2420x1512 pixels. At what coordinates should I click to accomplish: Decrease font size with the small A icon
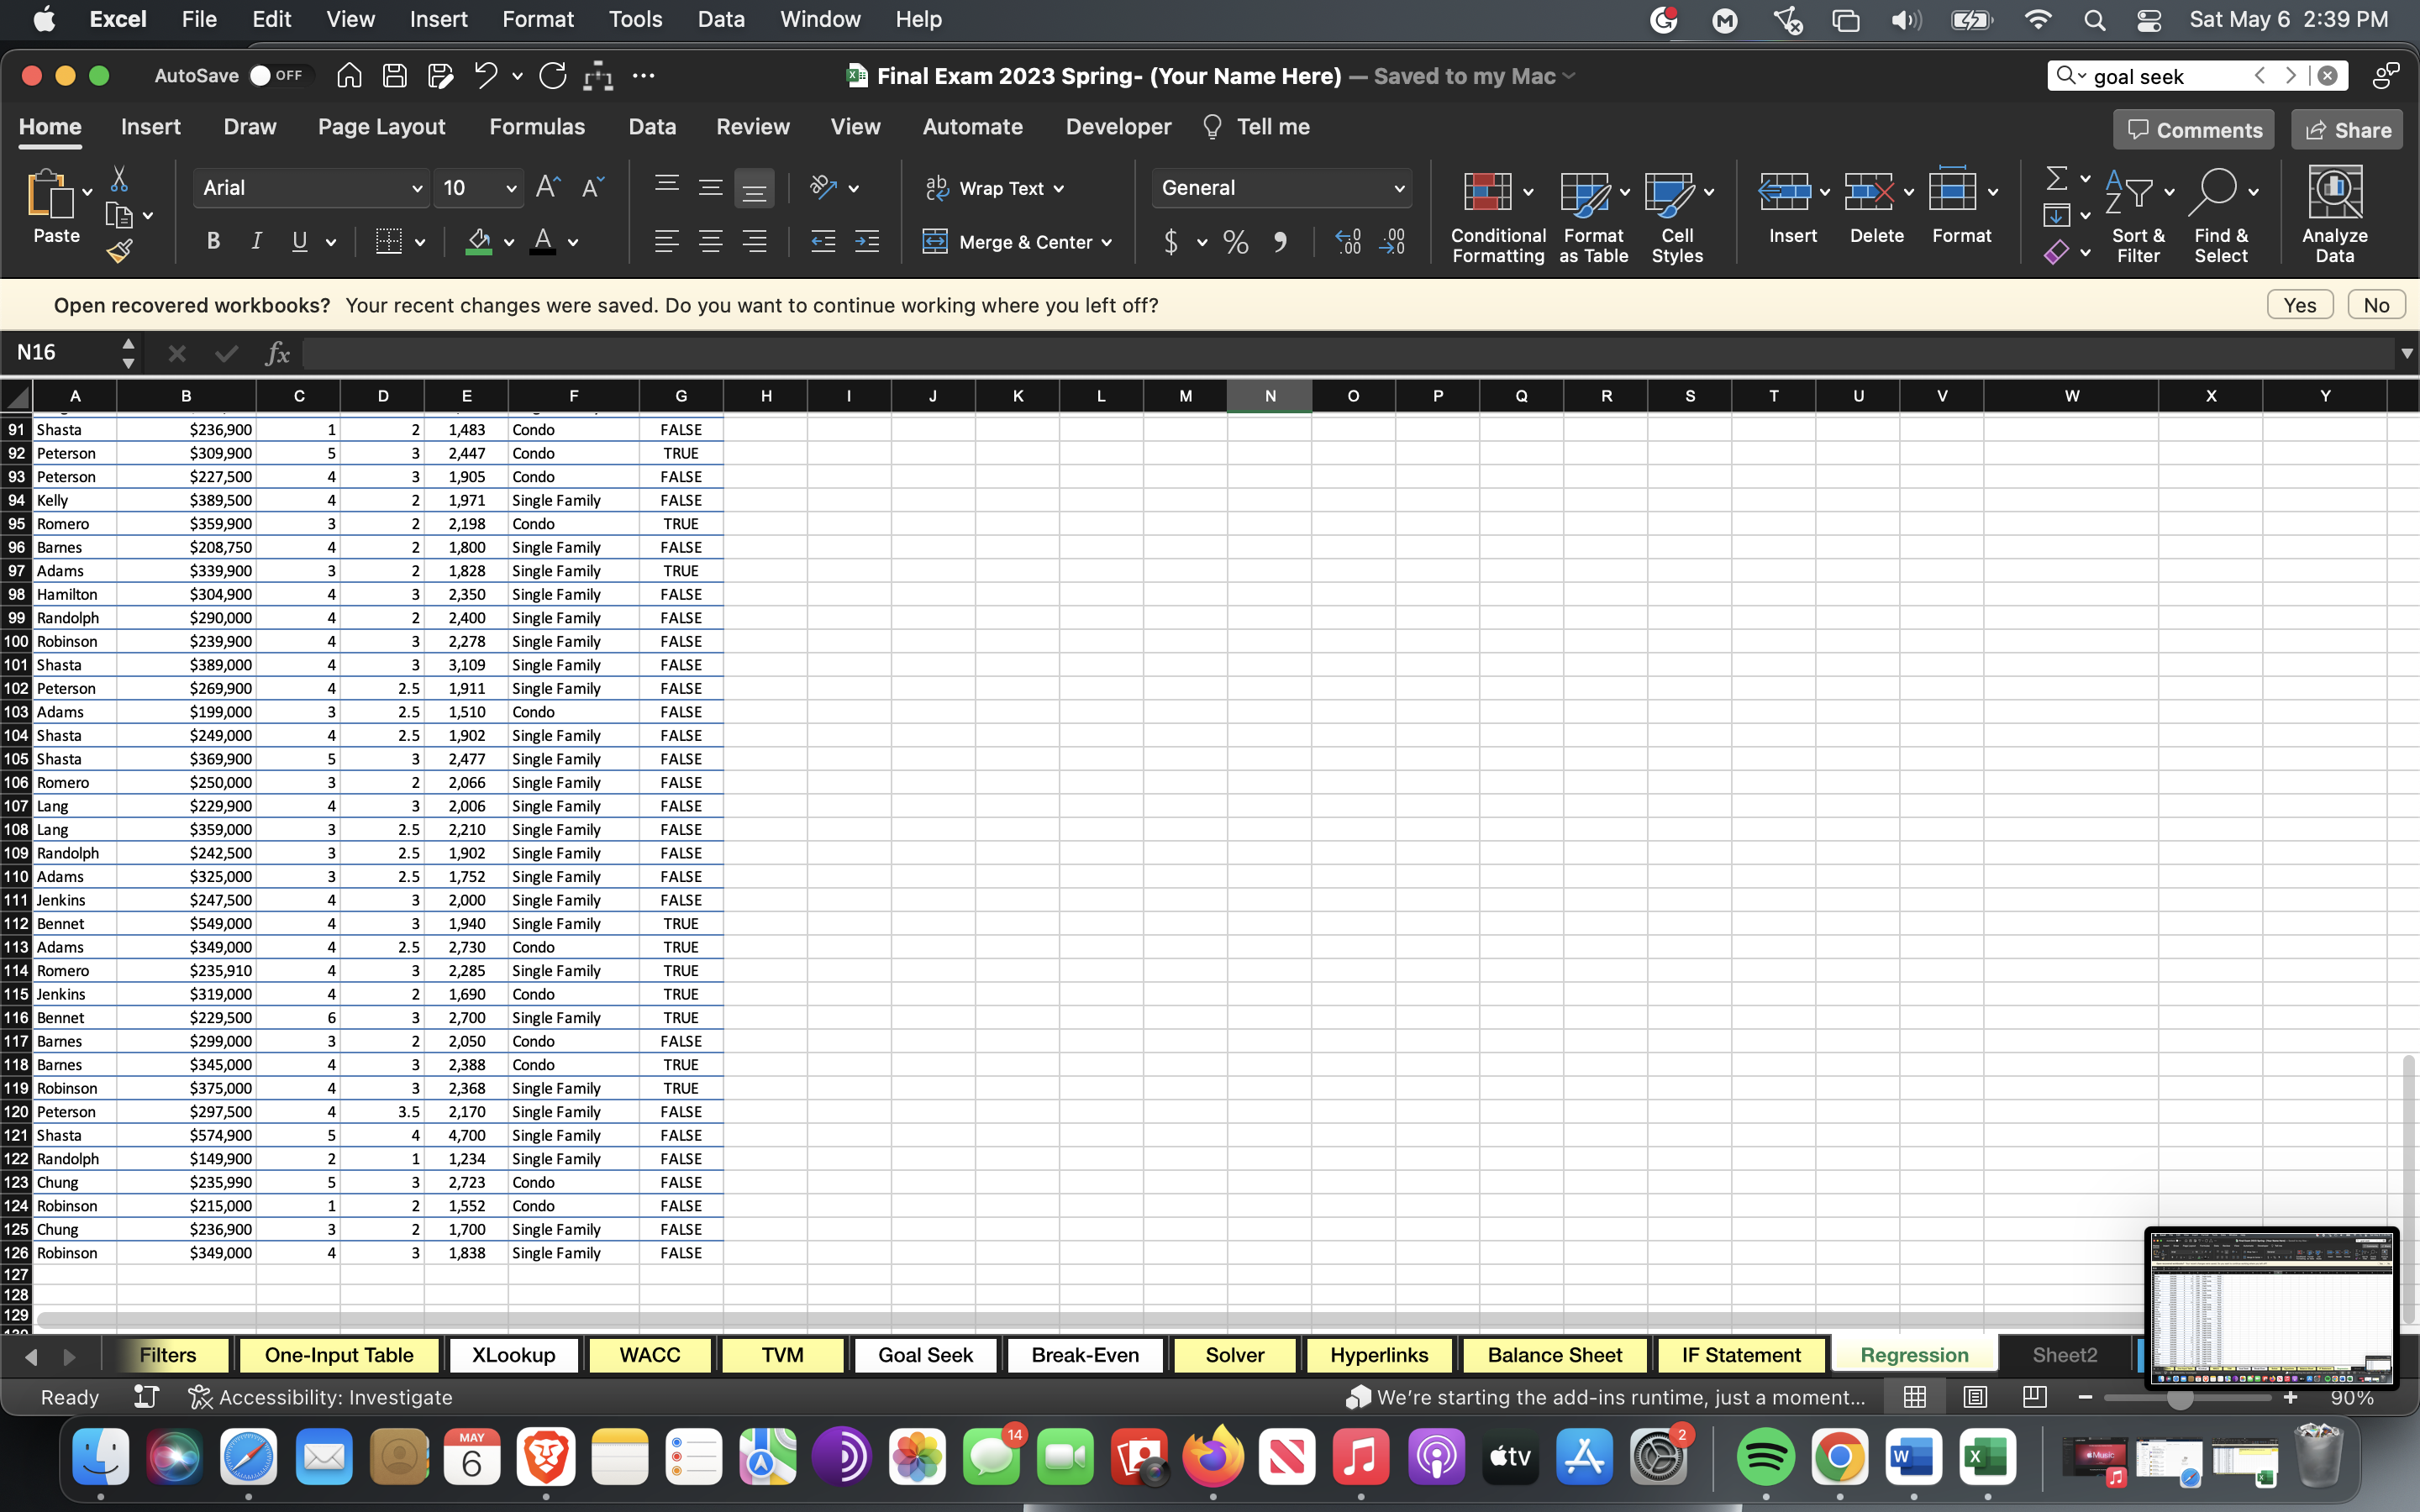coord(593,187)
